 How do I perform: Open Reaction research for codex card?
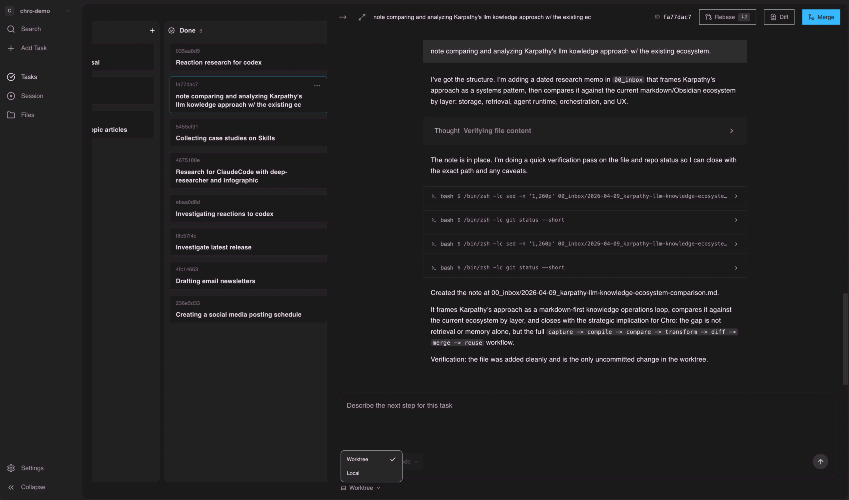(248, 57)
